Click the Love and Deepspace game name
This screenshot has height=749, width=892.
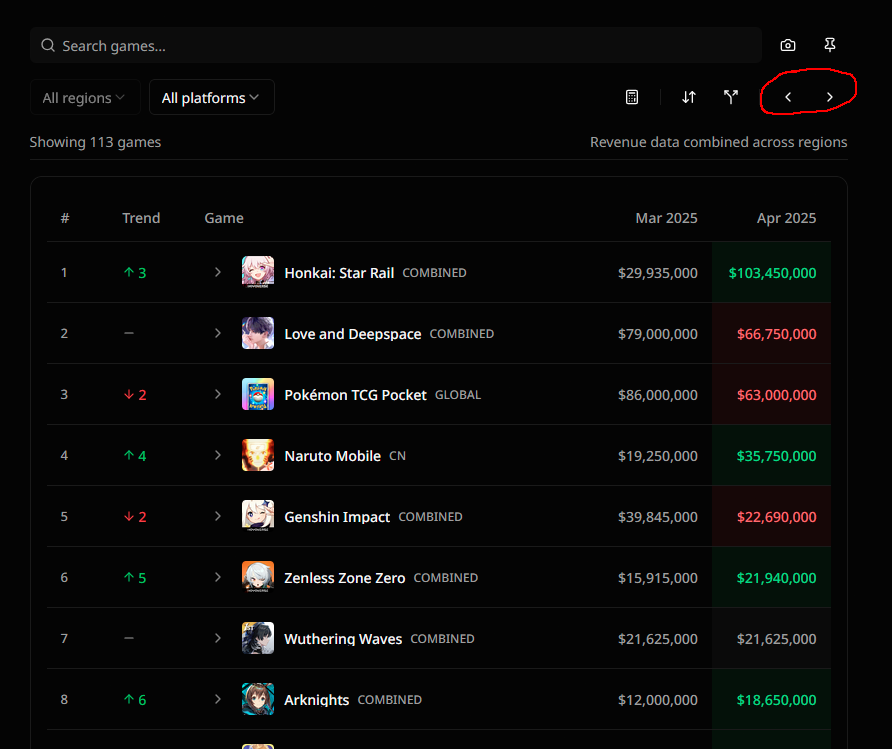point(353,334)
